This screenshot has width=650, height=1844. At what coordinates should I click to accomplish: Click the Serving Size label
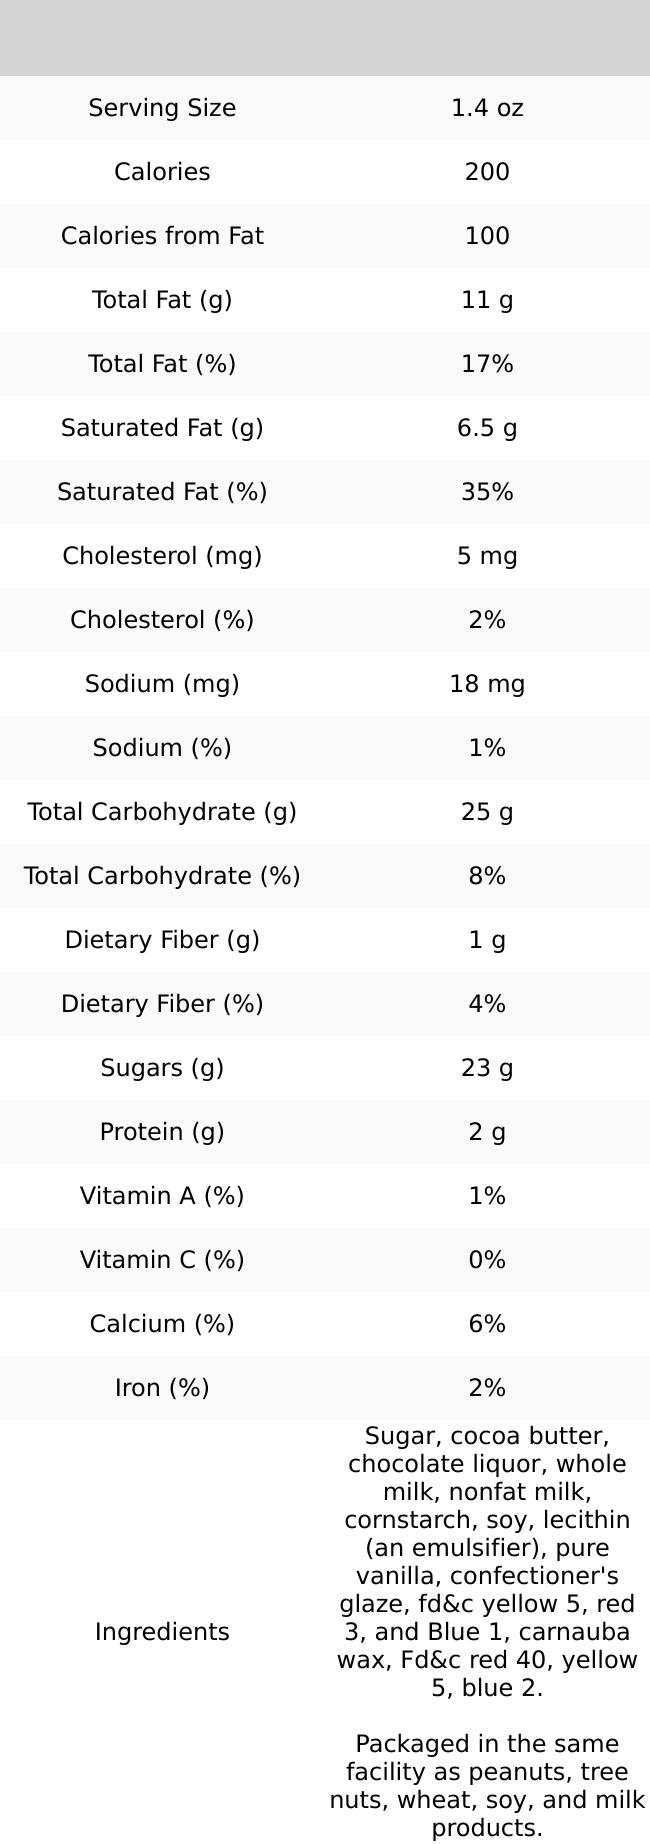tap(162, 108)
